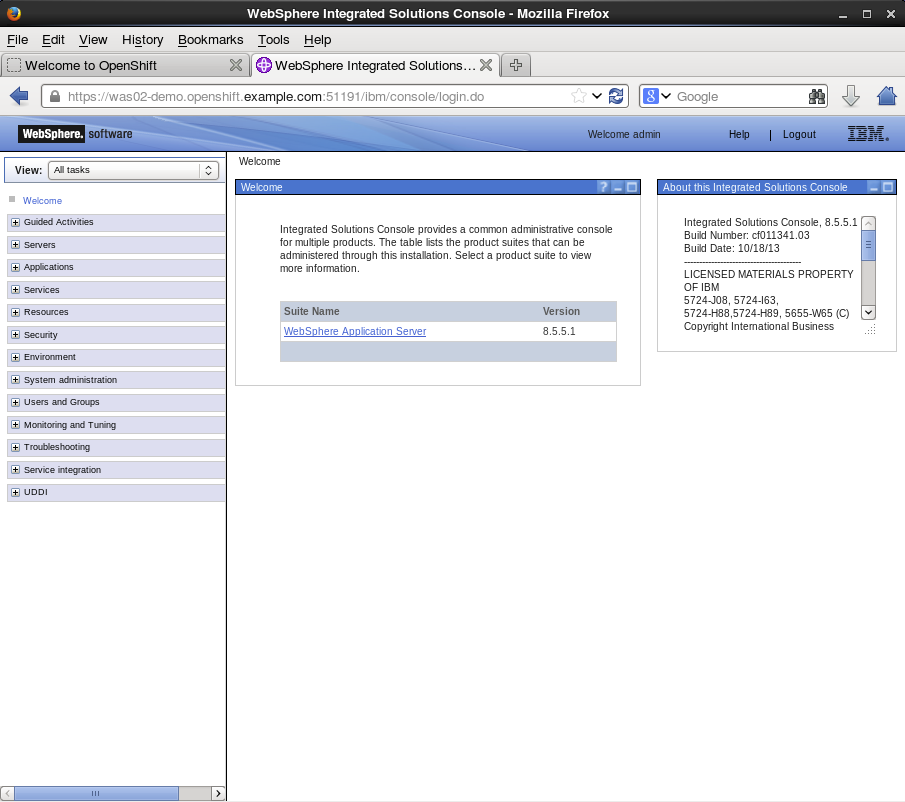Switch to the Welcome to OpenShift tab
Image resolution: width=905 pixels, height=802 pixels.
tap(124, 65)
